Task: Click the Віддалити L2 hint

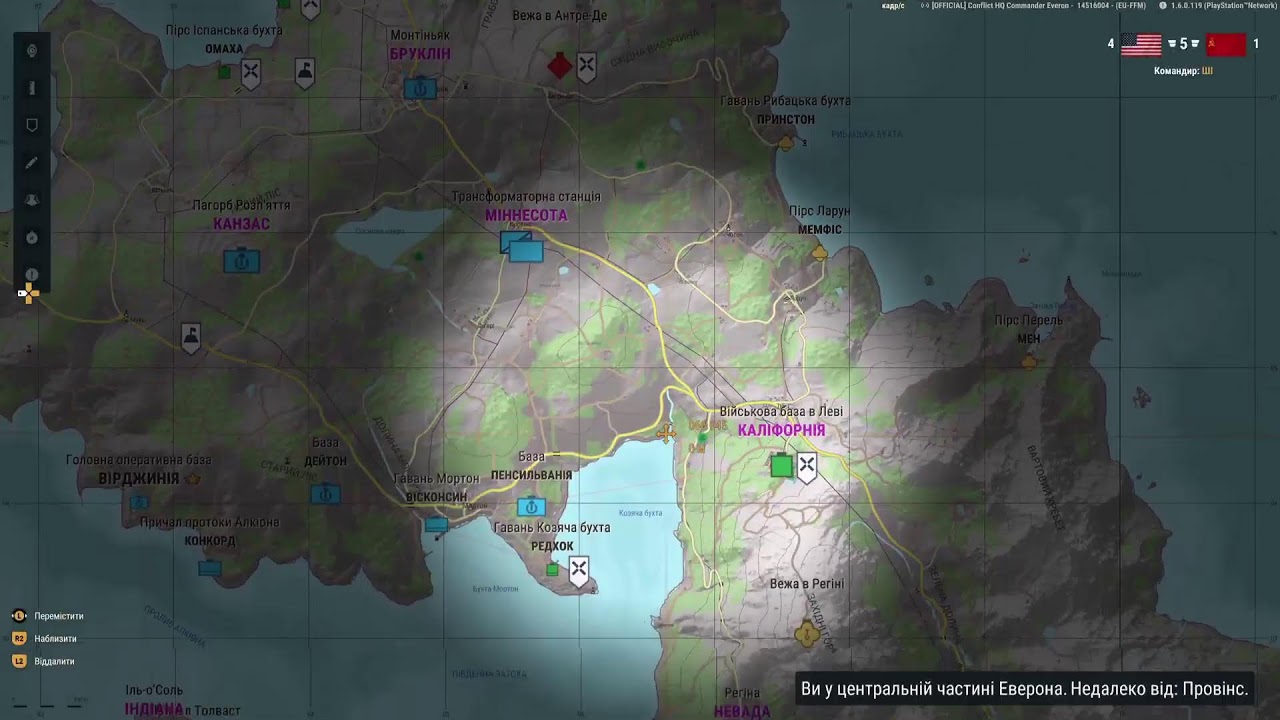Action: tap(43, 661)
